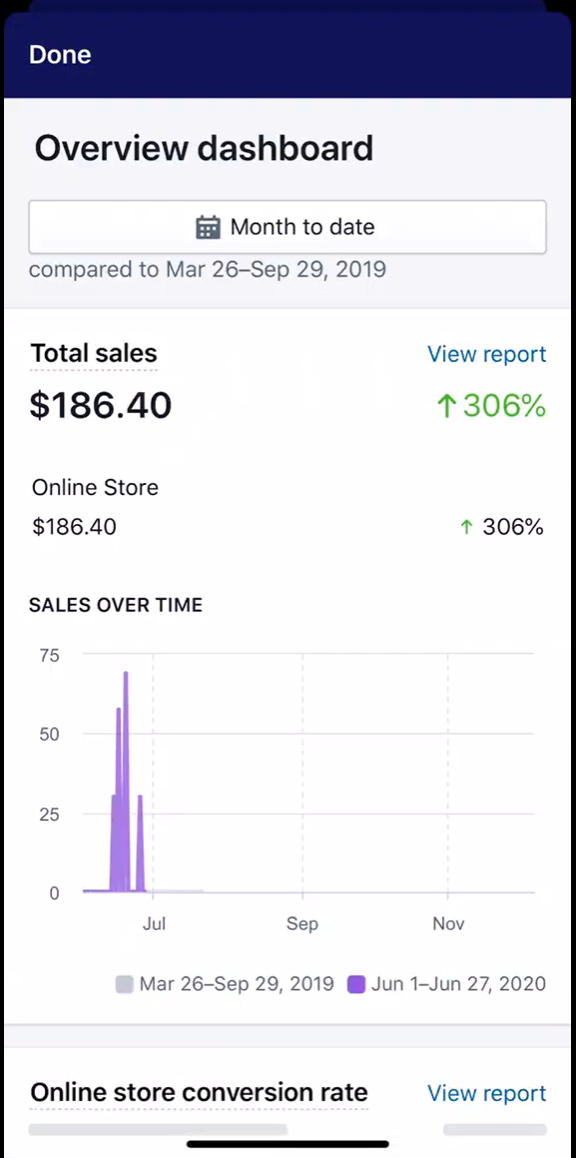
Task: Open View report for Online store conversion rate
Action: pos(487,1092)
